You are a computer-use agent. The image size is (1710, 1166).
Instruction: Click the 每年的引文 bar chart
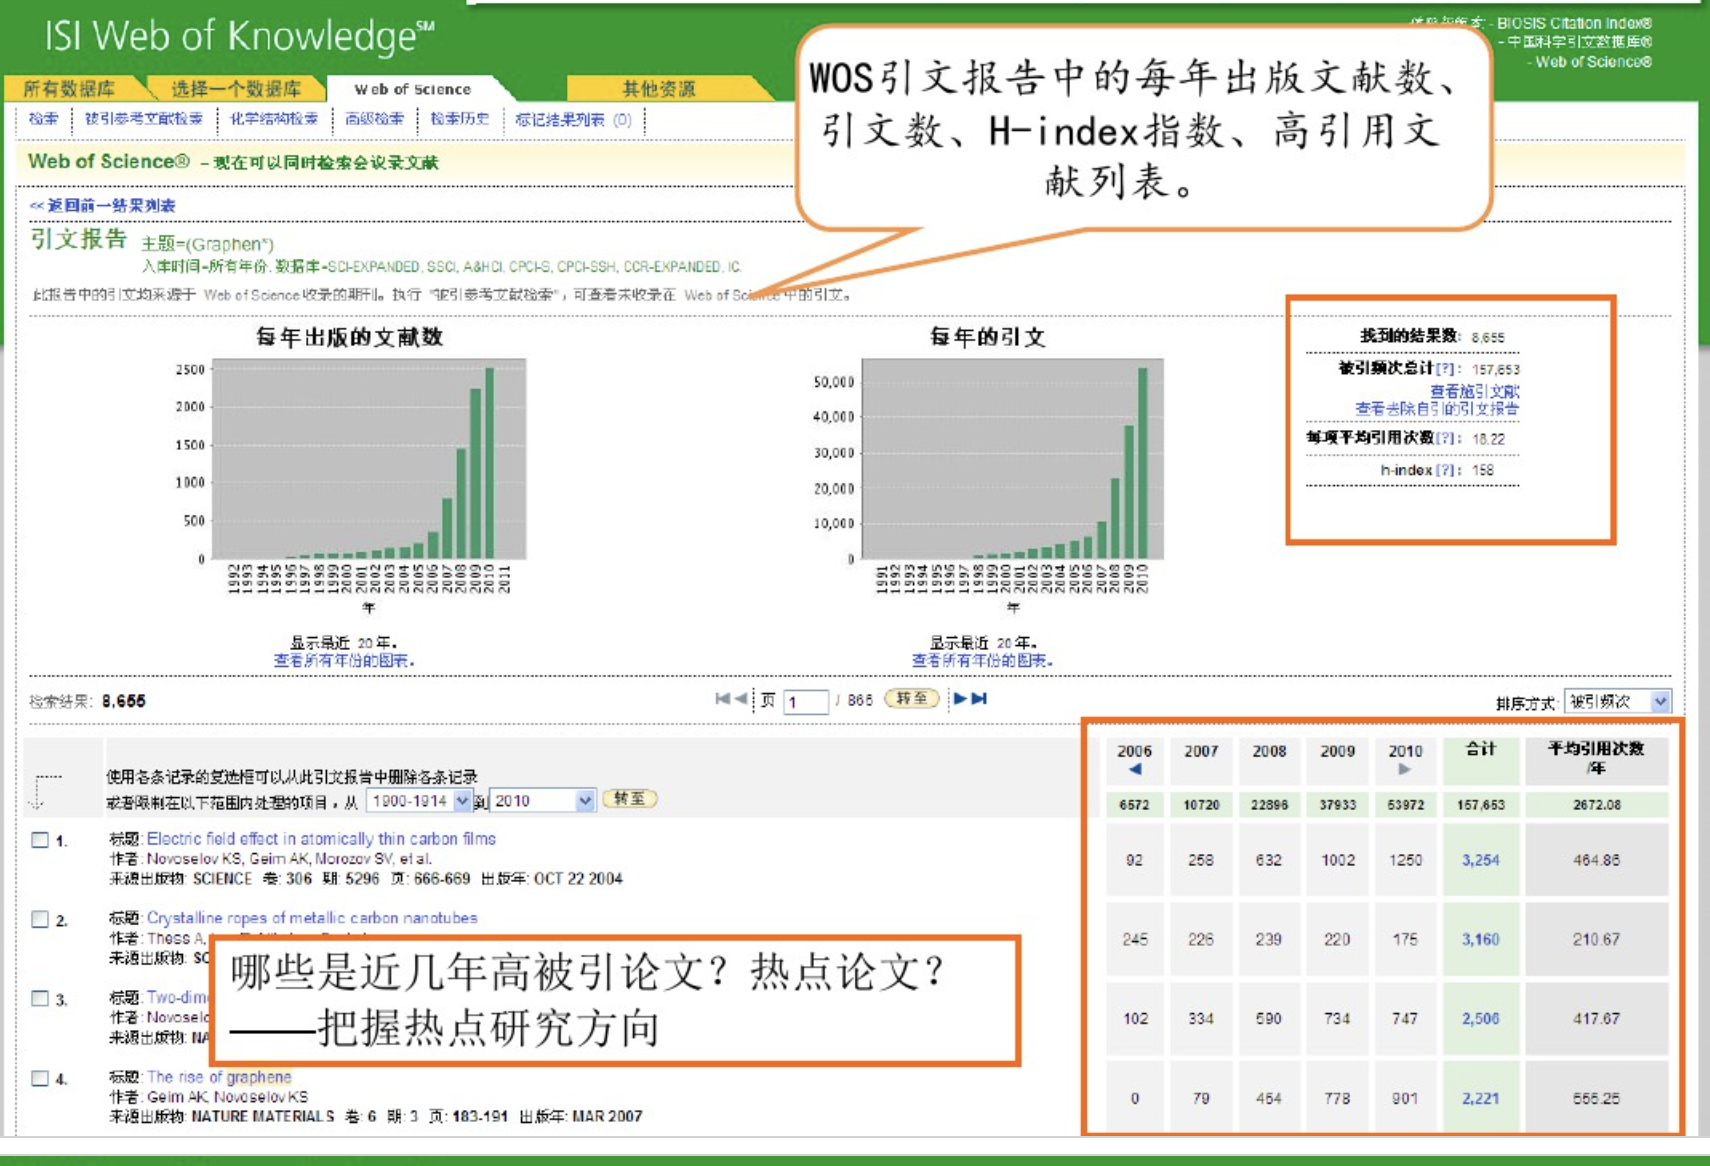point(1012,459)
